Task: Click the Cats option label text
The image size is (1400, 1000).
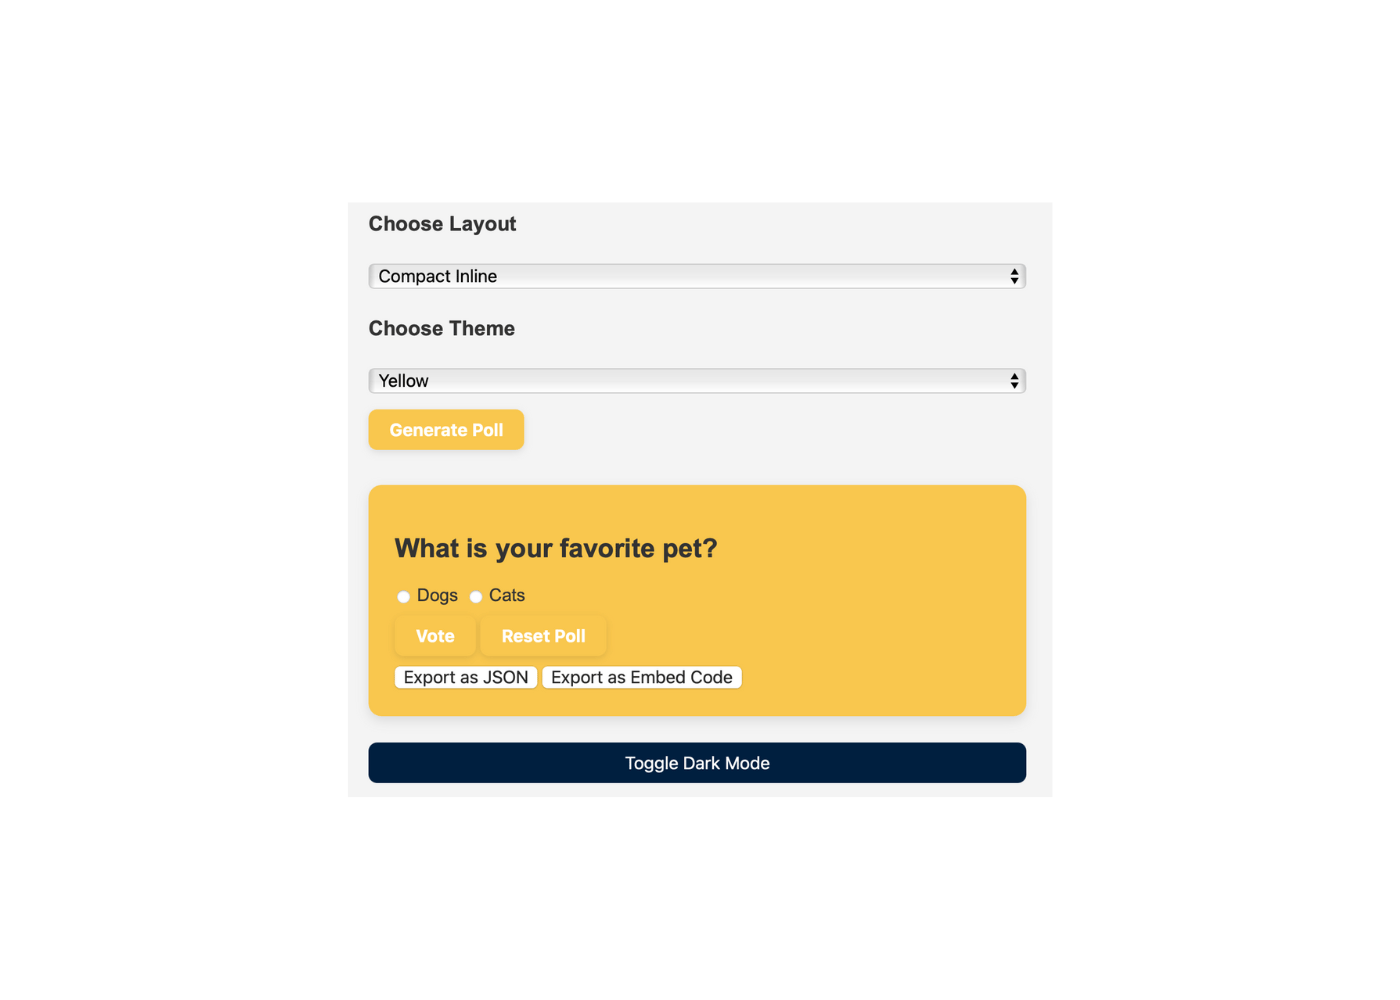Action: 507,595
